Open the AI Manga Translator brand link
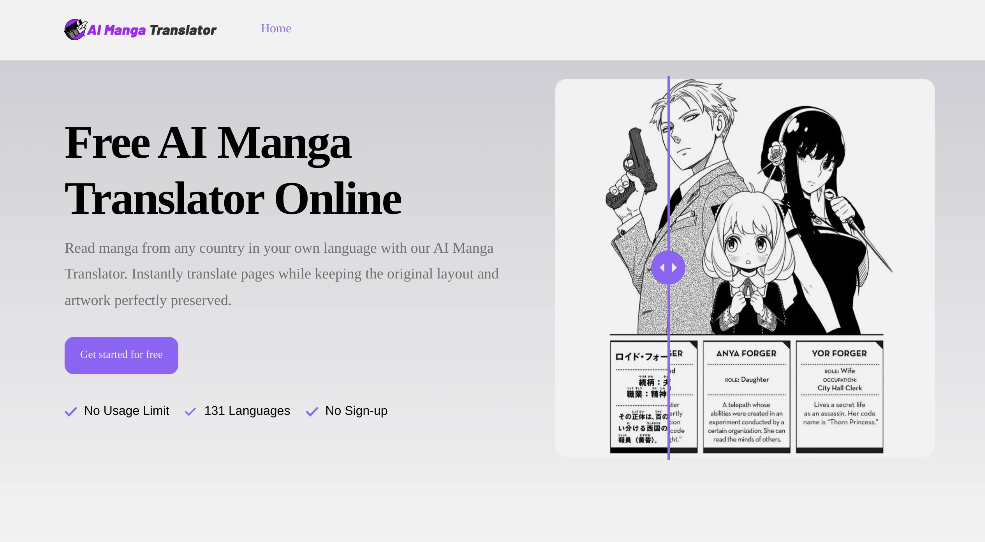Screen dimensions: 985x542 point(140,30)
